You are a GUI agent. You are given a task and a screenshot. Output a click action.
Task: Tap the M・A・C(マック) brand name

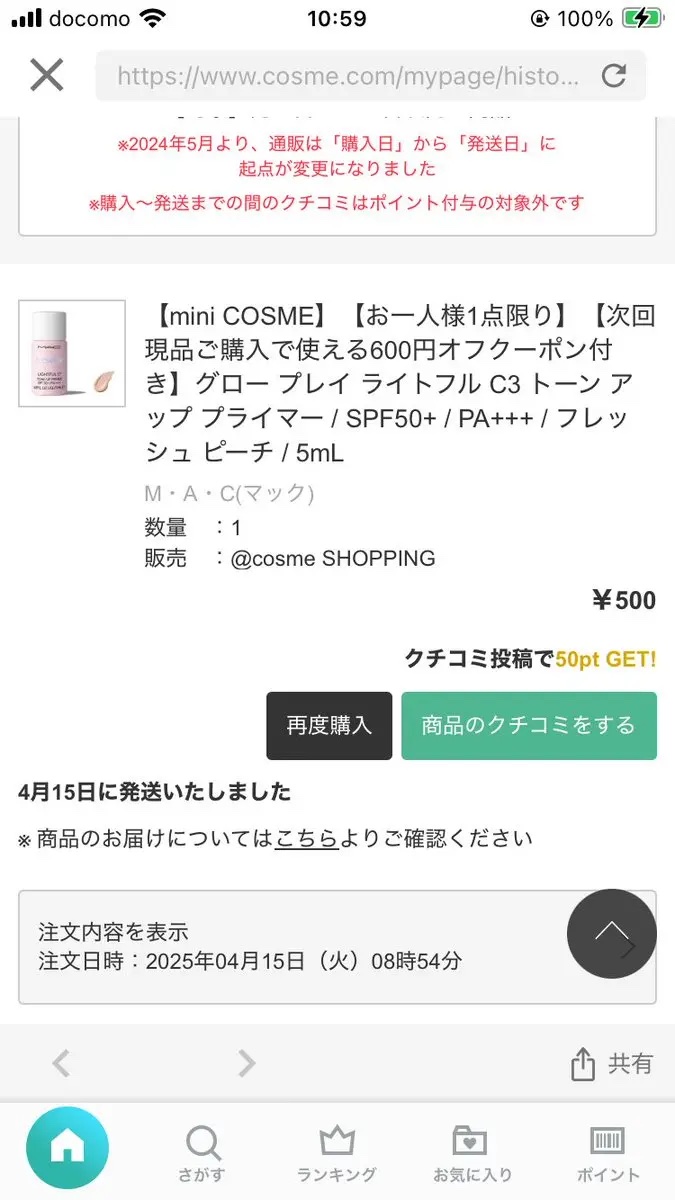[229, 493]
